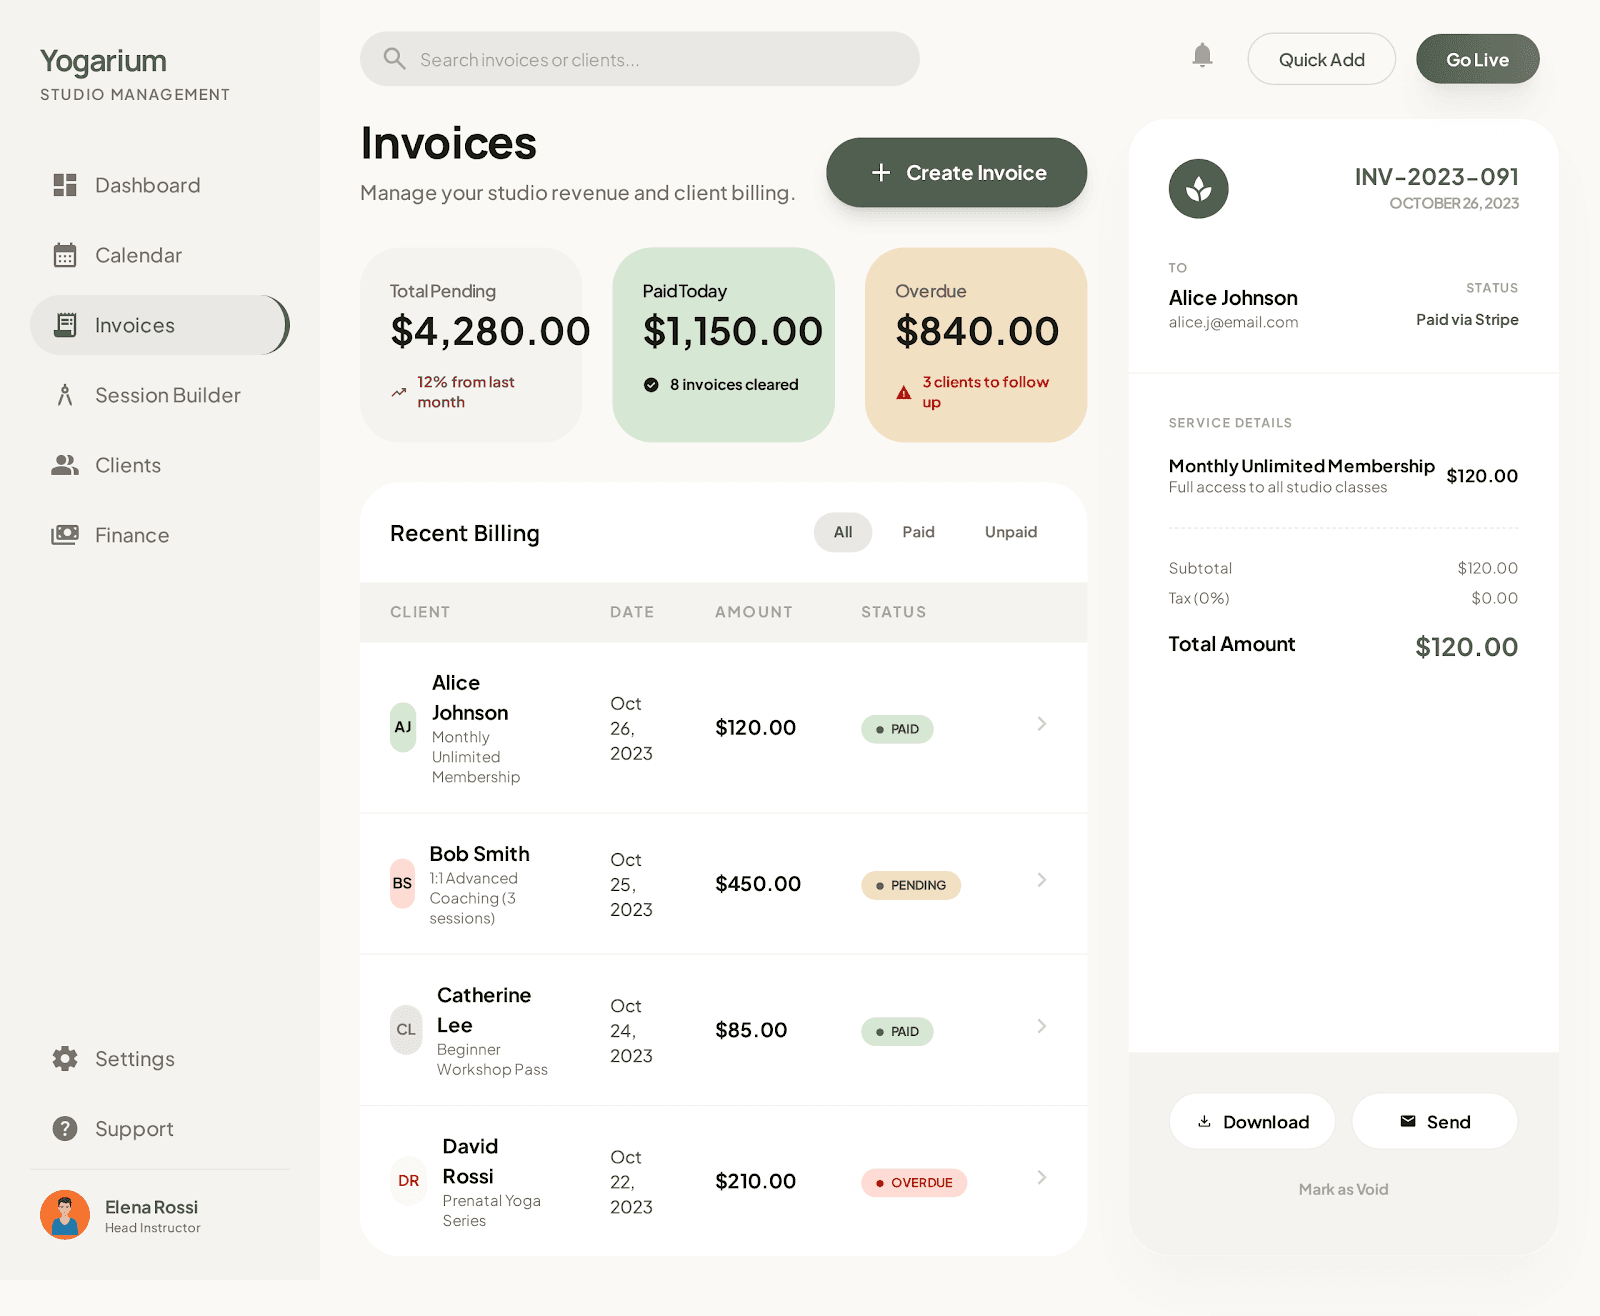Click the search magnifier icon

394,58
